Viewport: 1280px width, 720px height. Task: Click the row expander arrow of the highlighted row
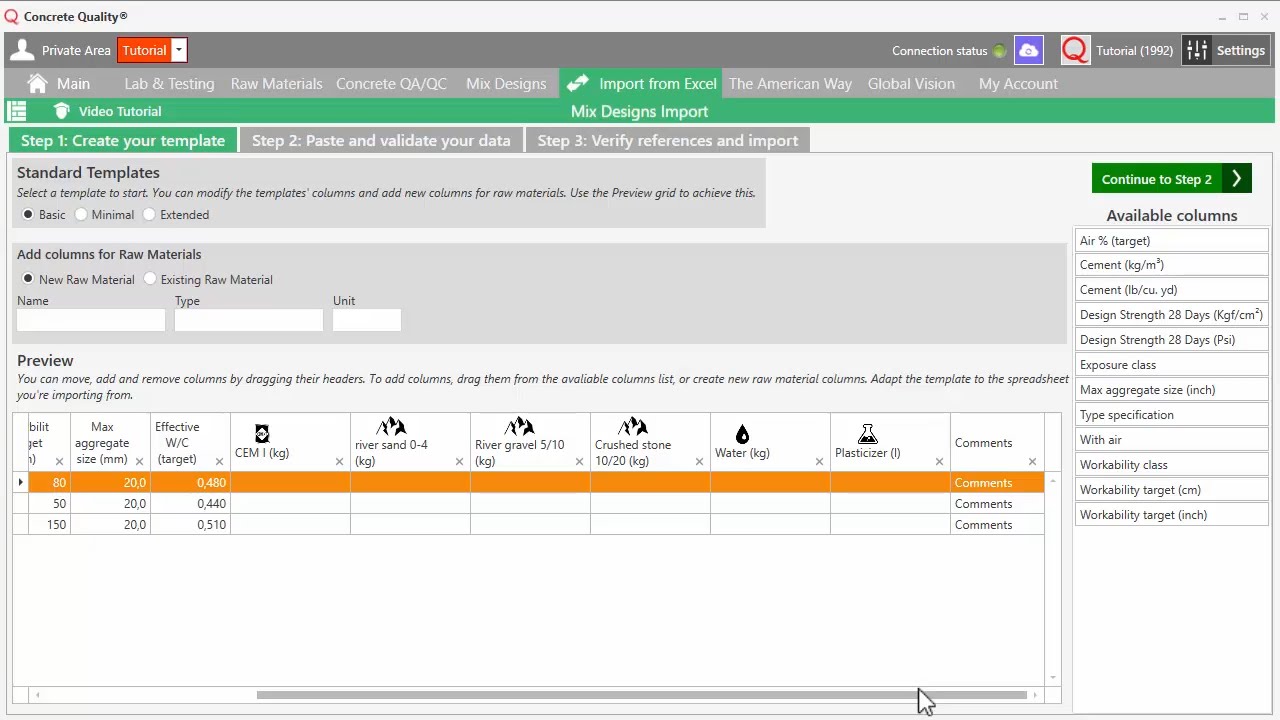(20, 483)
